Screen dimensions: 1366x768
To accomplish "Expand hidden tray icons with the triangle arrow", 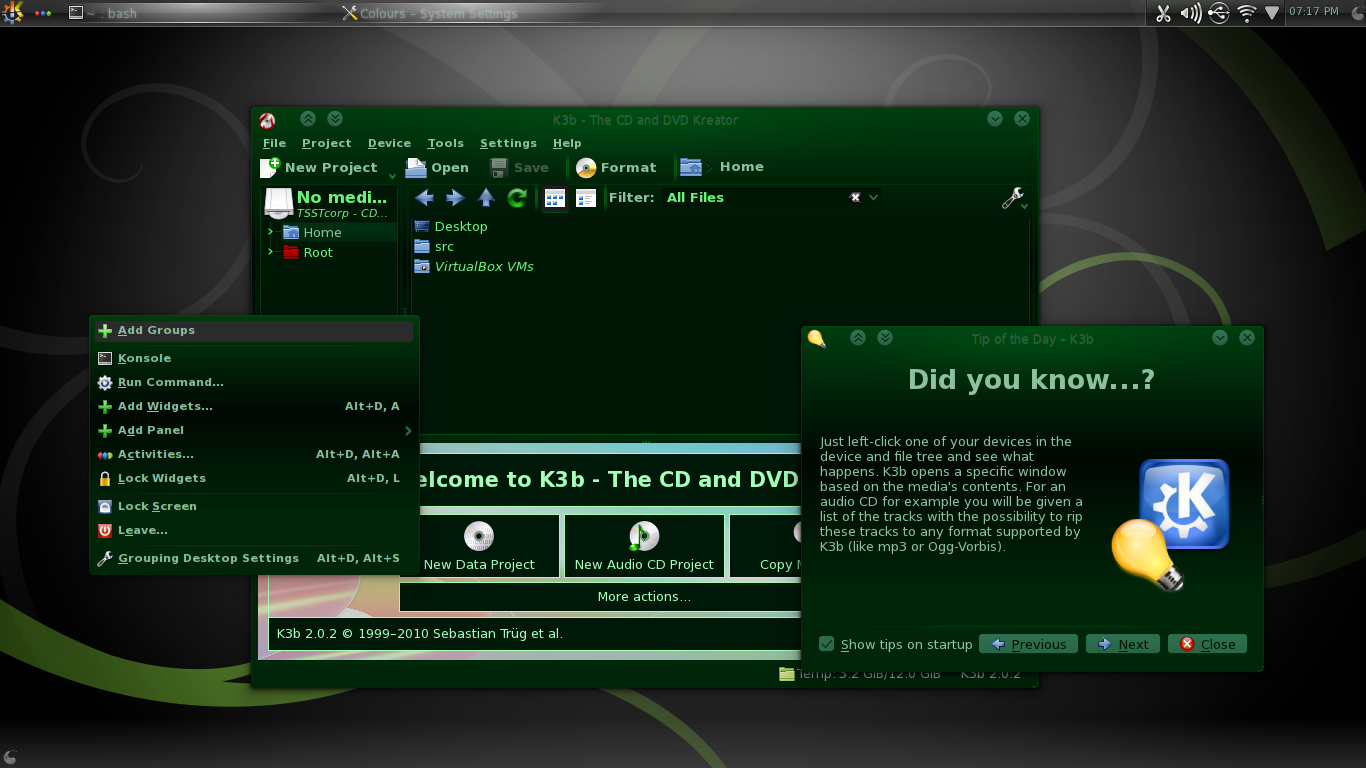I will click(x=1272, y=13).
